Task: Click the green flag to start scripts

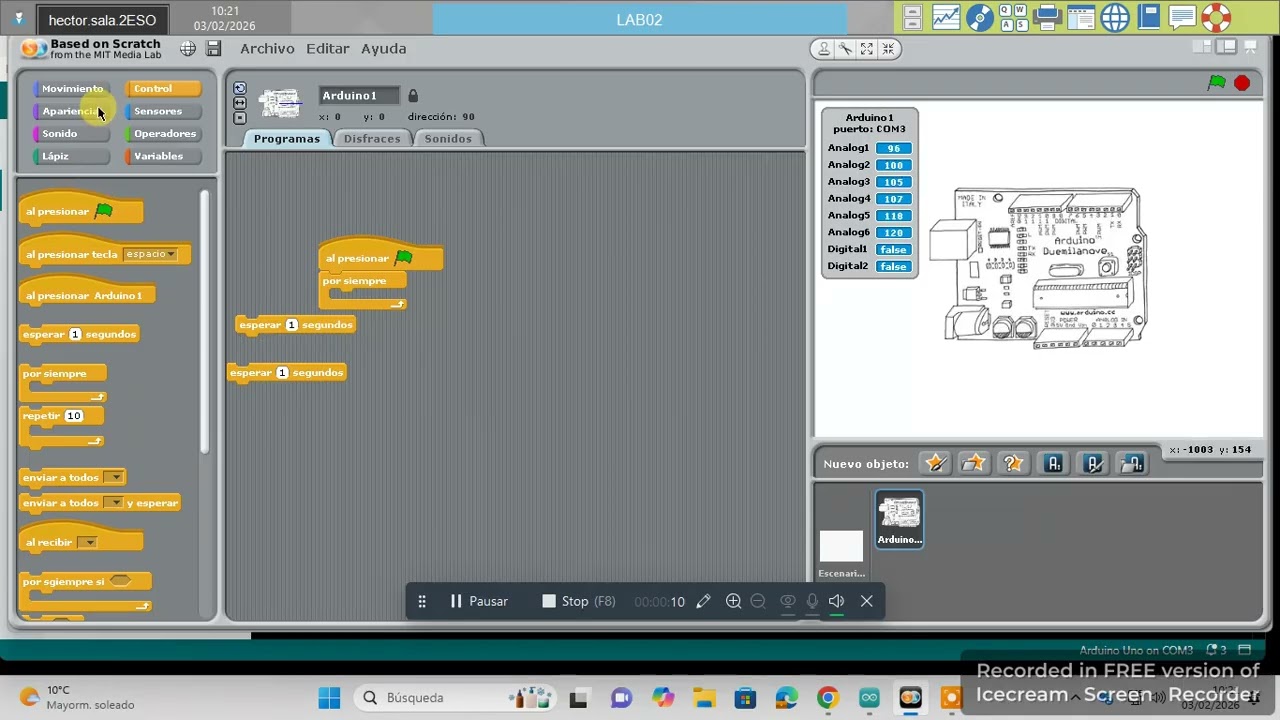Action: [1216, 83]
